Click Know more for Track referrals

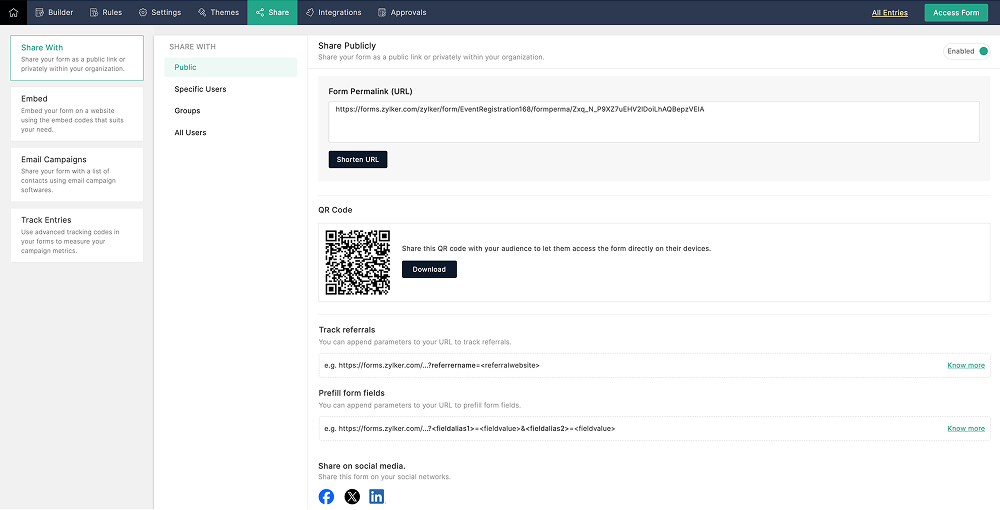point(965,365)
